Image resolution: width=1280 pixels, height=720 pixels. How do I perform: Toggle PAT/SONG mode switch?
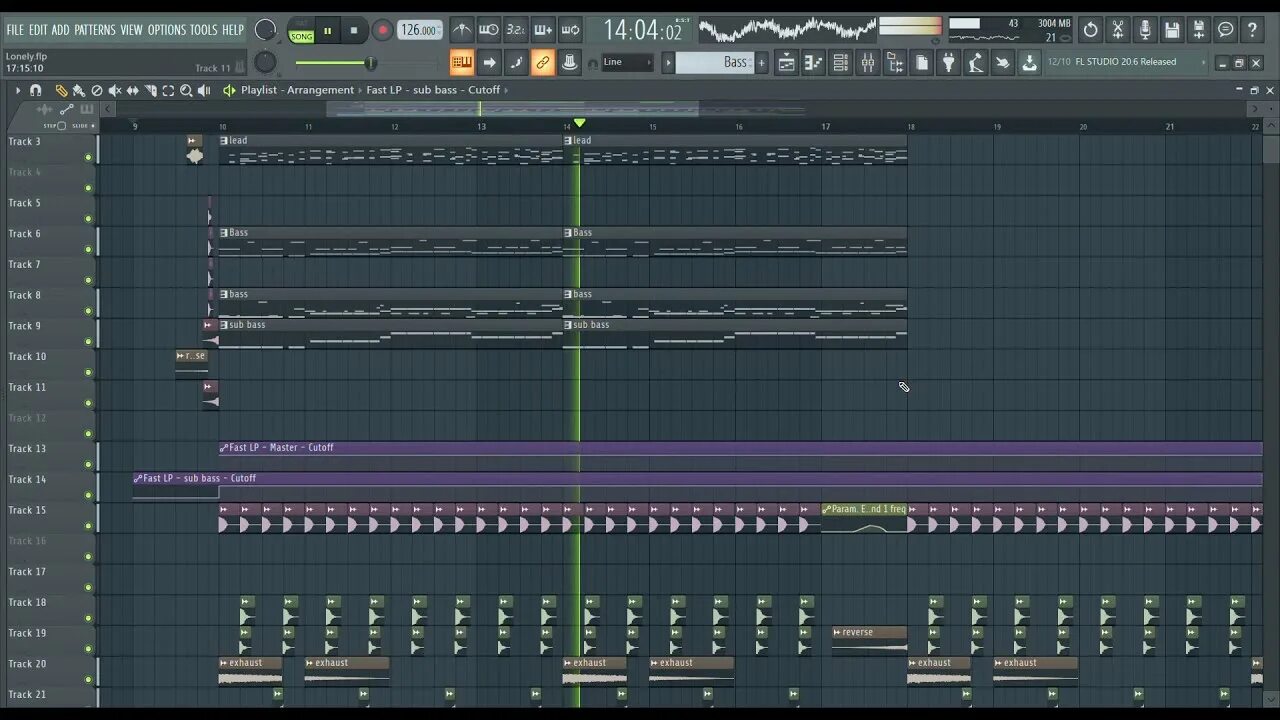point(301,31)
